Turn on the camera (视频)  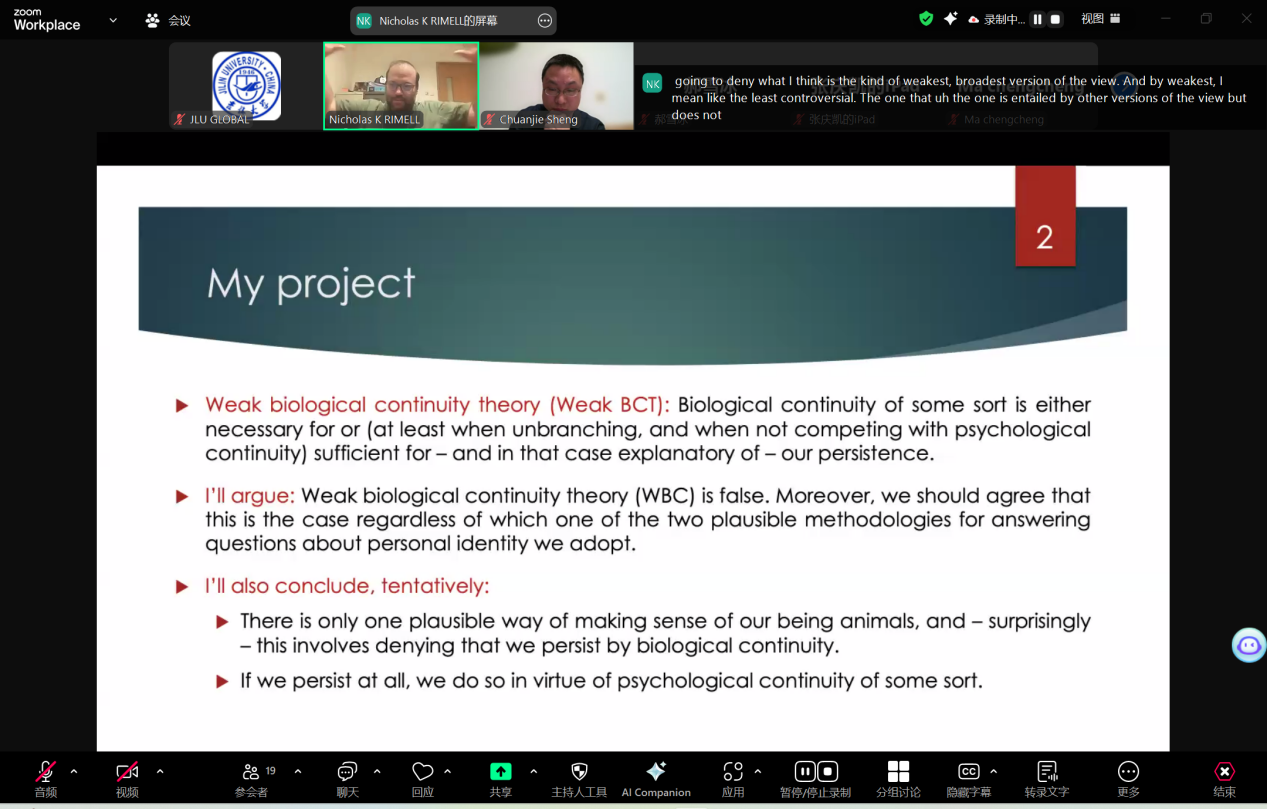coord(127,778)
